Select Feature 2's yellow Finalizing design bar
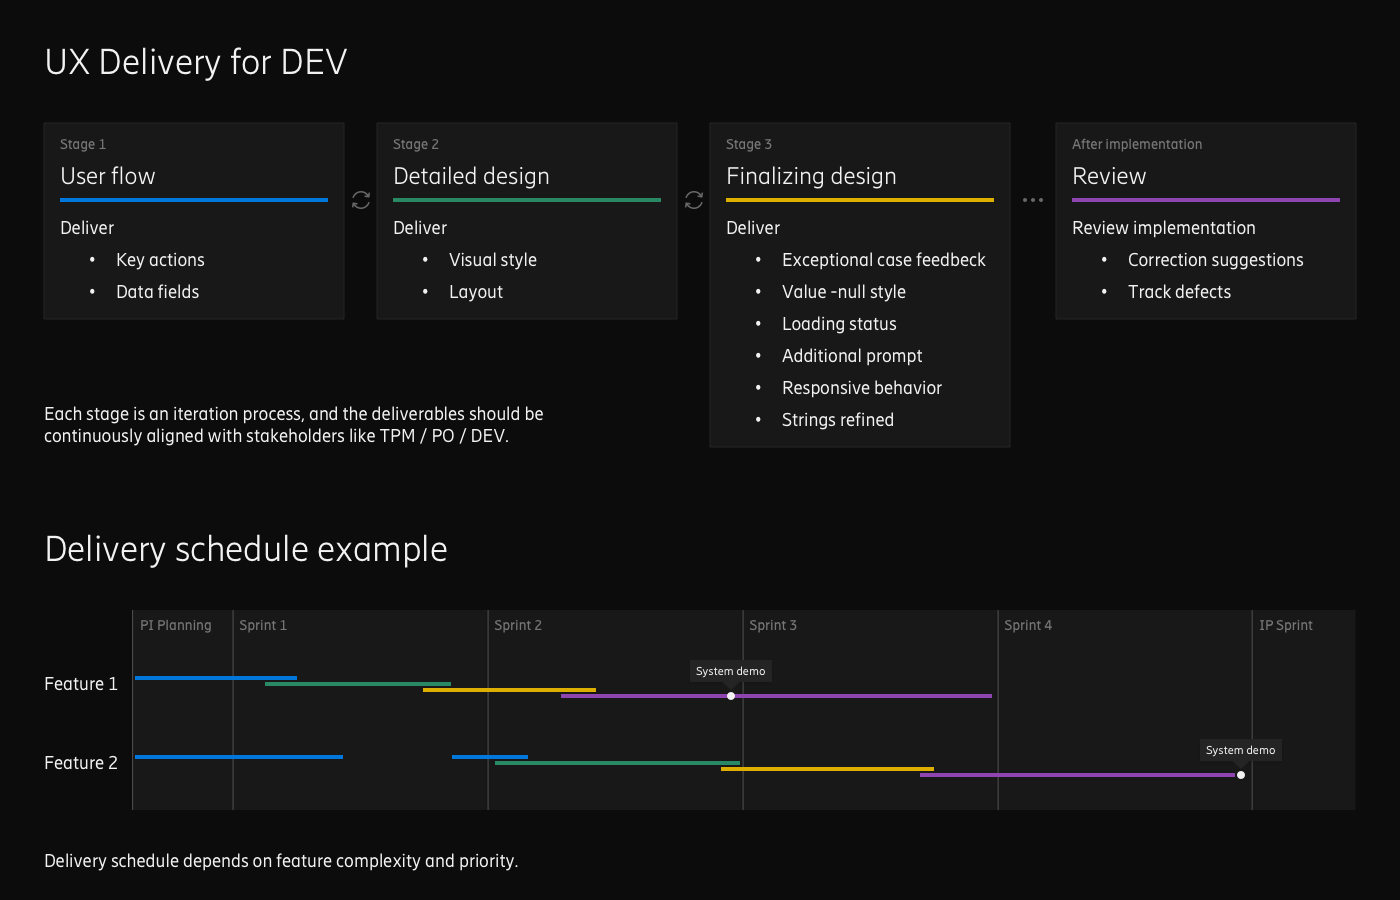The width and height of the screenshot is (1400, 900). pyautogui.click(x=827, y=769)
